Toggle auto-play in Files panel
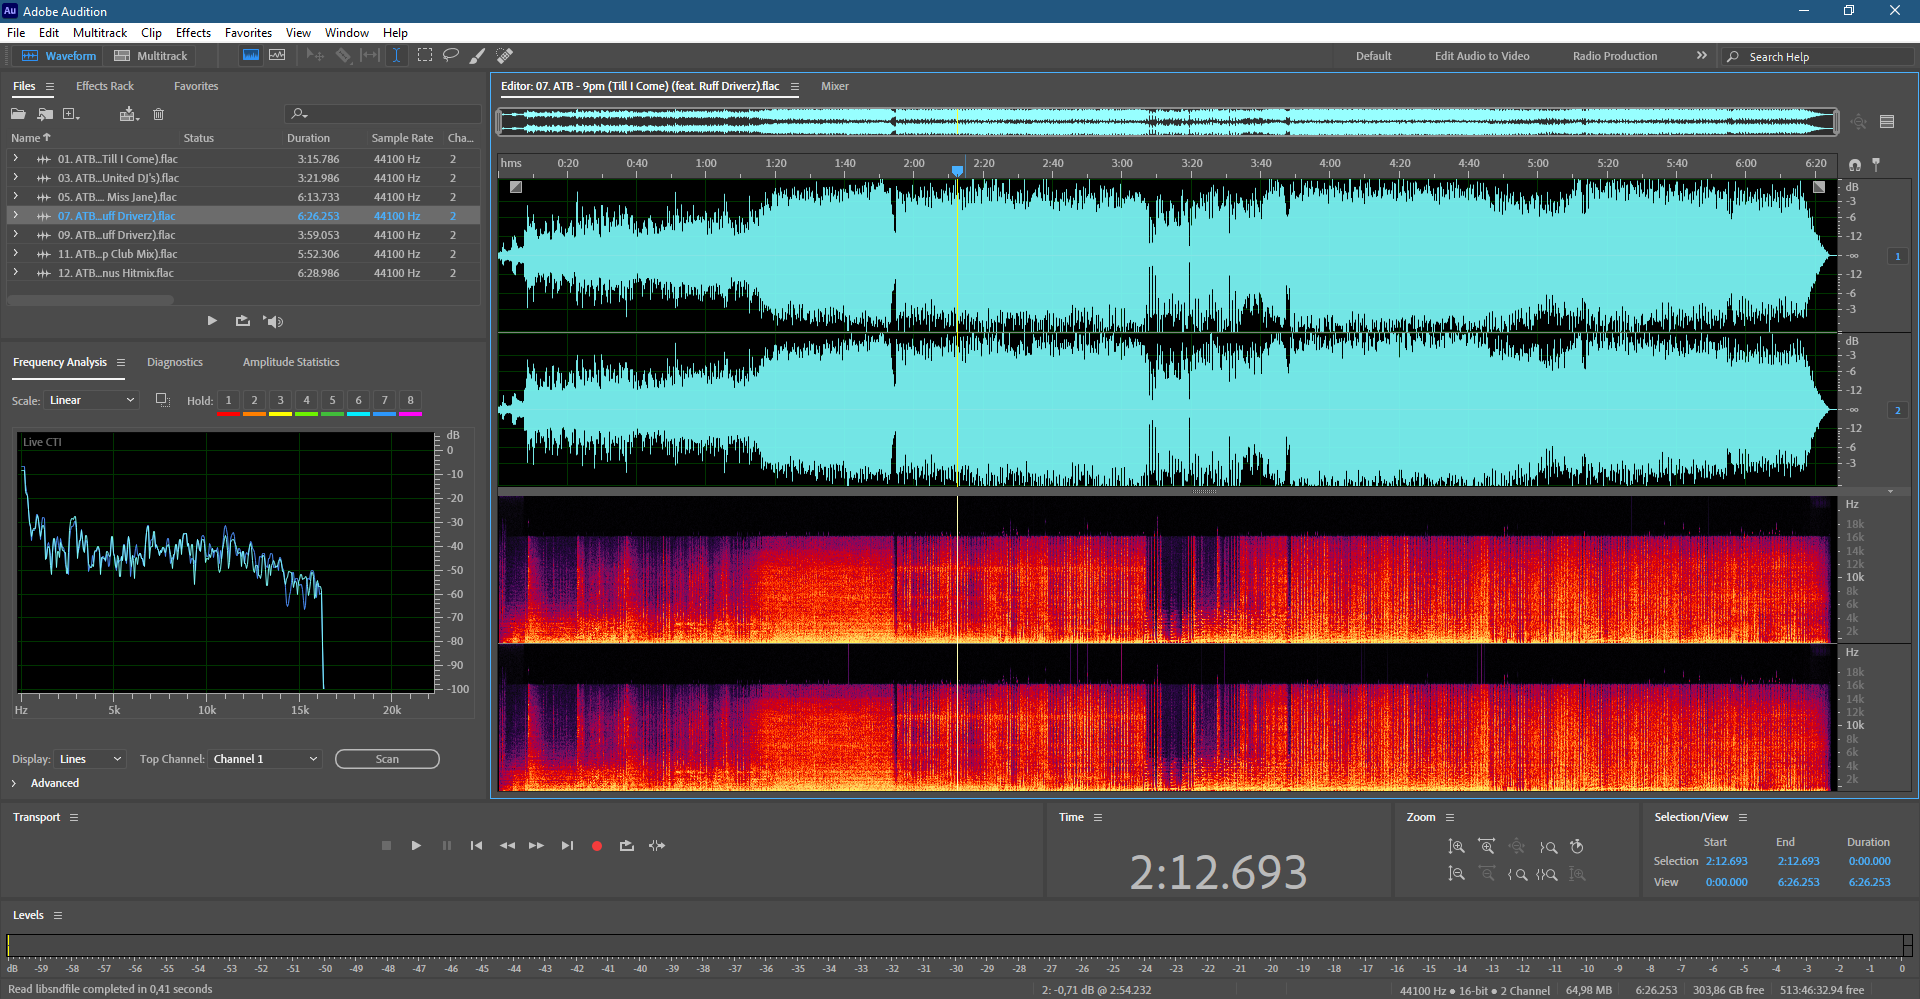This screenshot has width=1920, height=999. pos(273,321)
